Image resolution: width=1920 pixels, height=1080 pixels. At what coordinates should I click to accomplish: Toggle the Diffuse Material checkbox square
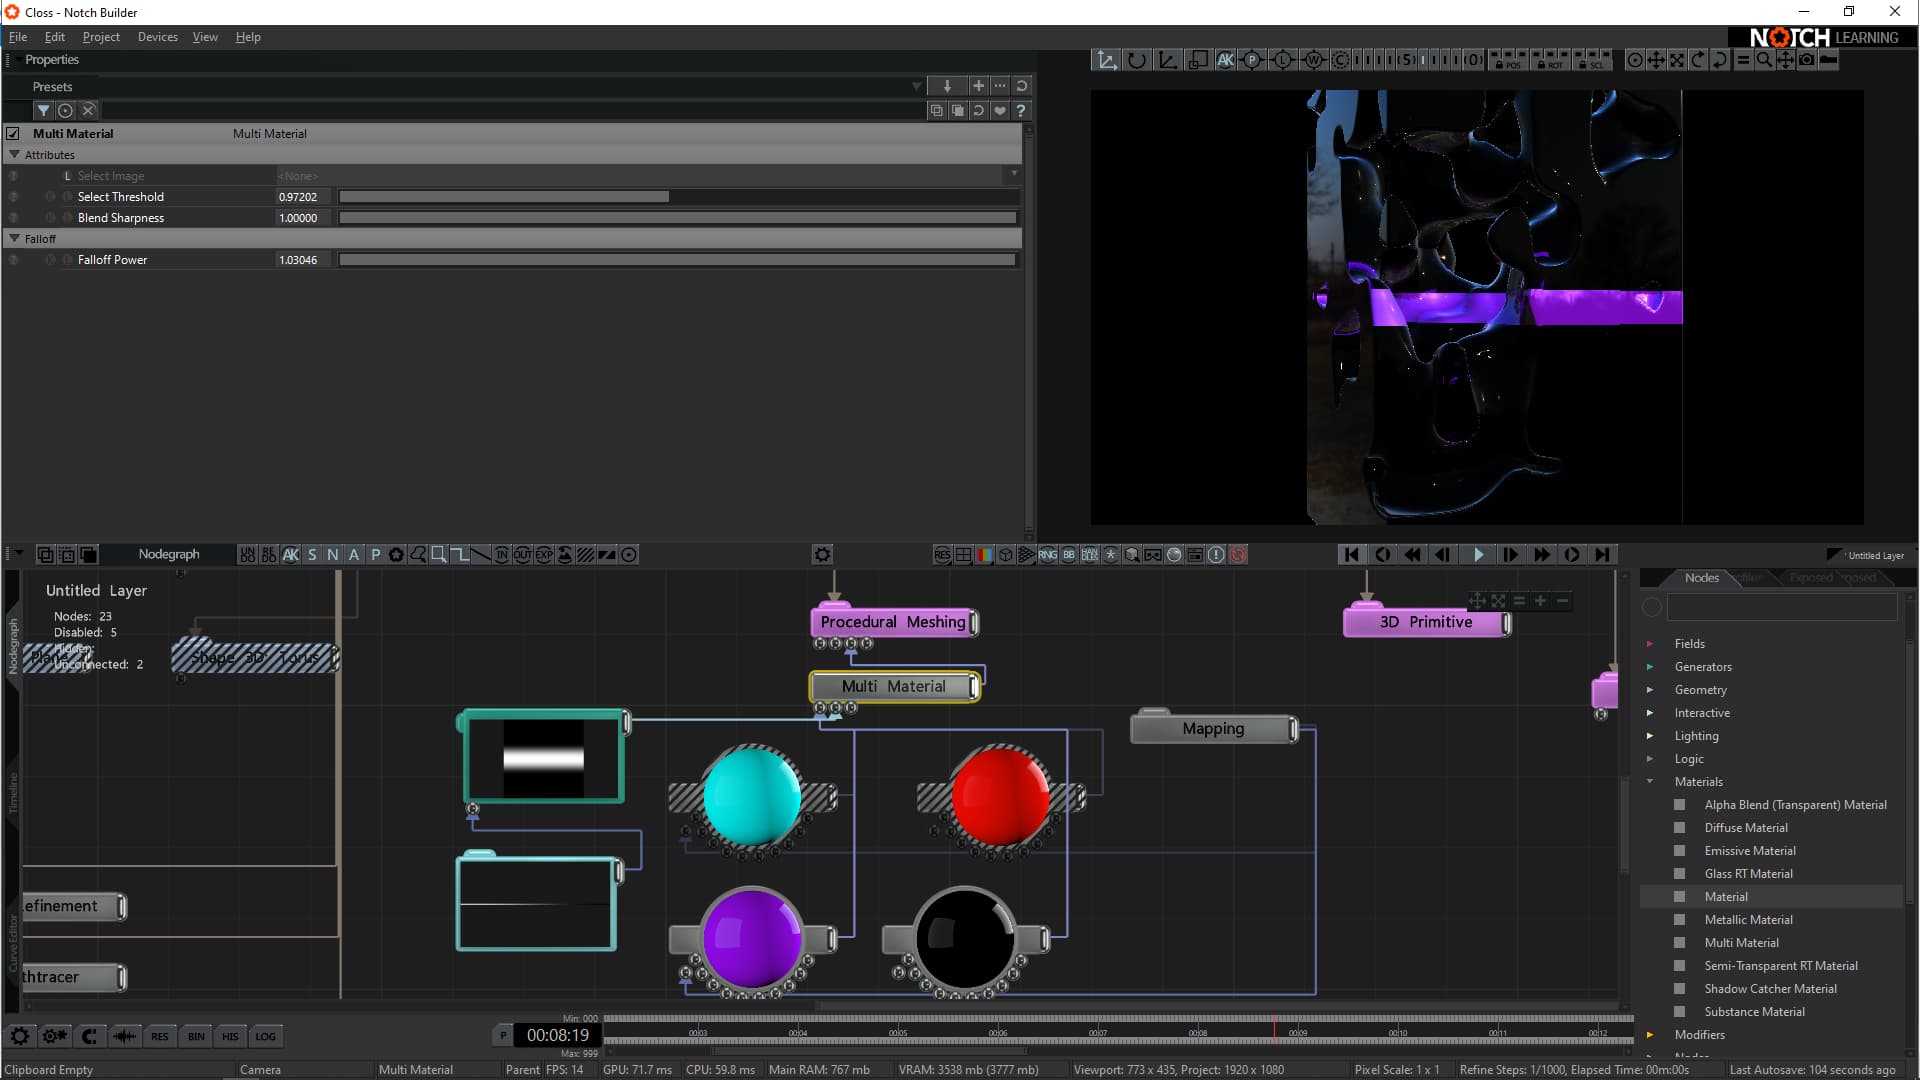(1680, 827)
